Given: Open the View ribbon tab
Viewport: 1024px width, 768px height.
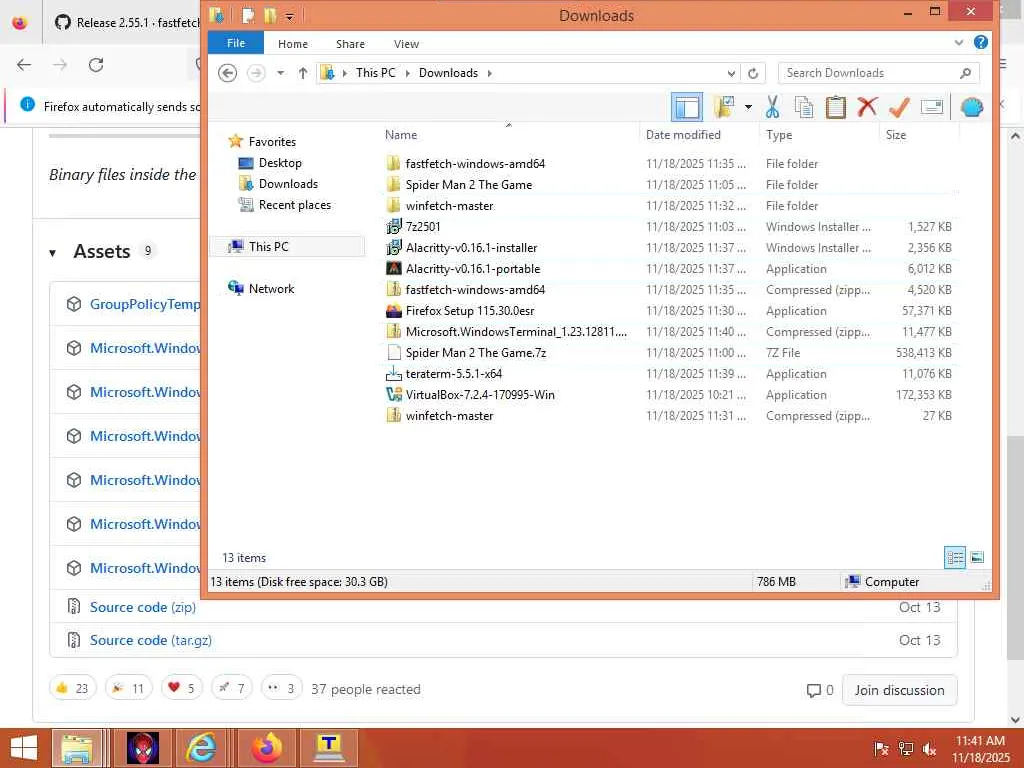Looking at the screenshot, I should 406,44.
